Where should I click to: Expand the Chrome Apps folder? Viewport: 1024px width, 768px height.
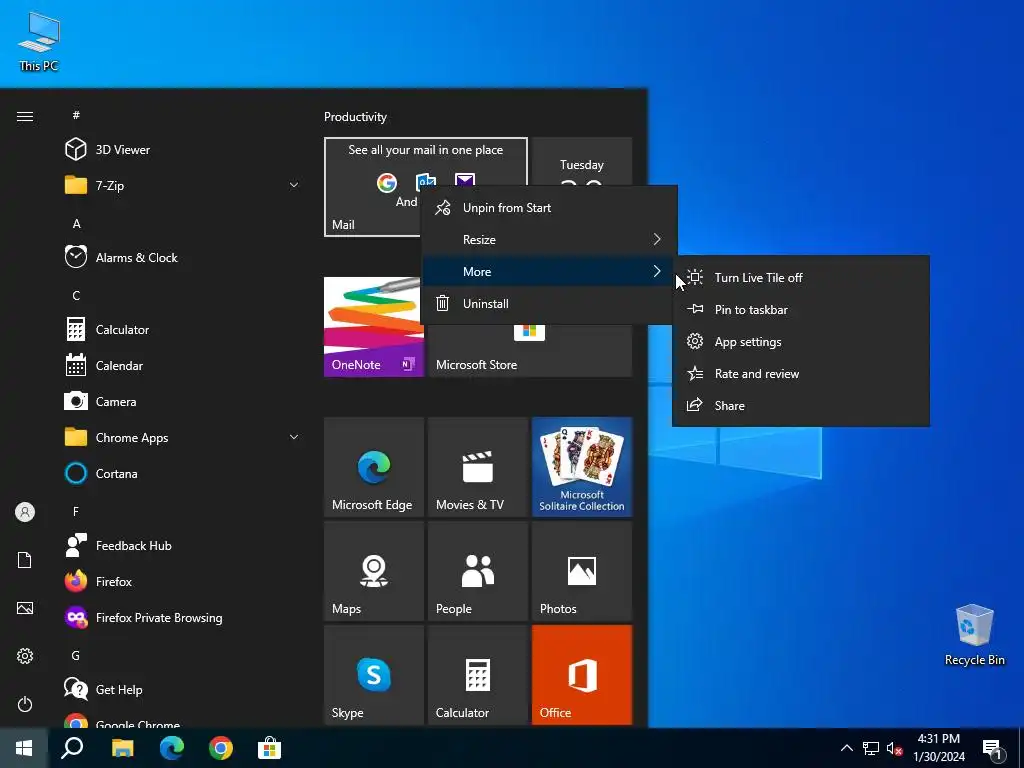point(182,437)
